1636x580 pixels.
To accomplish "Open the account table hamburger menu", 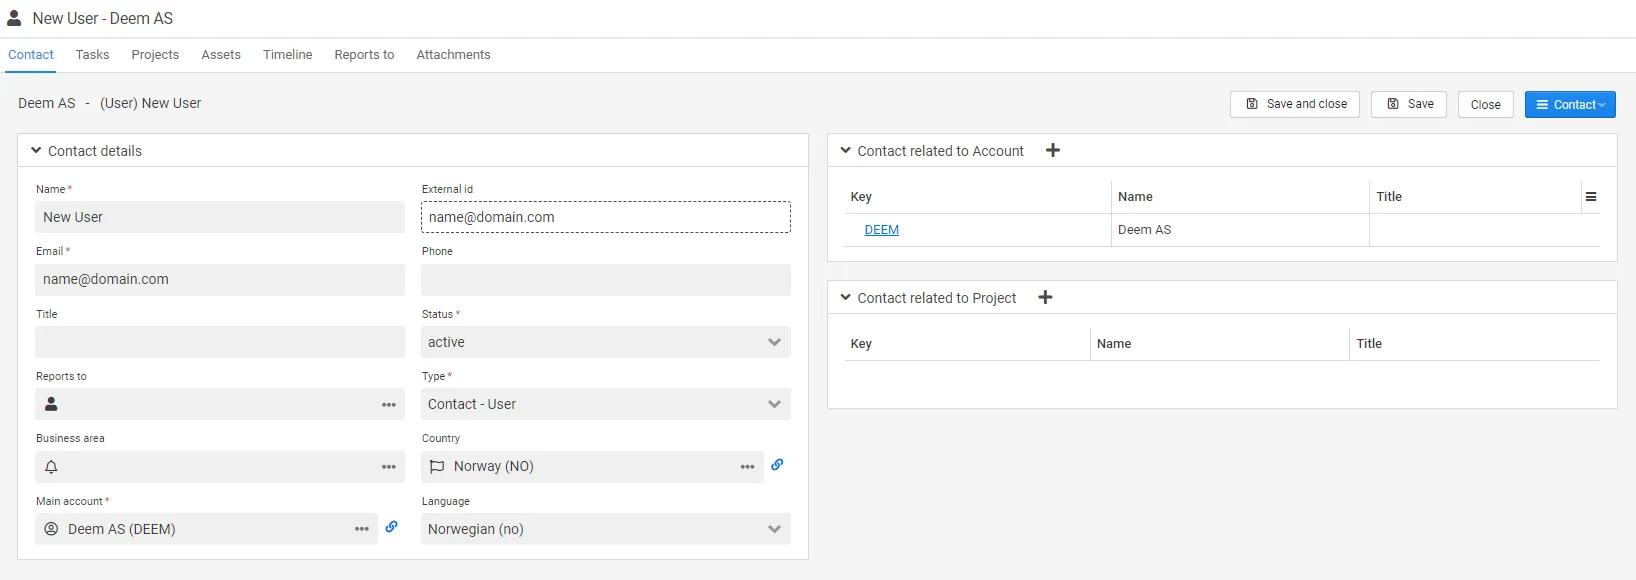I will 1590,197.
